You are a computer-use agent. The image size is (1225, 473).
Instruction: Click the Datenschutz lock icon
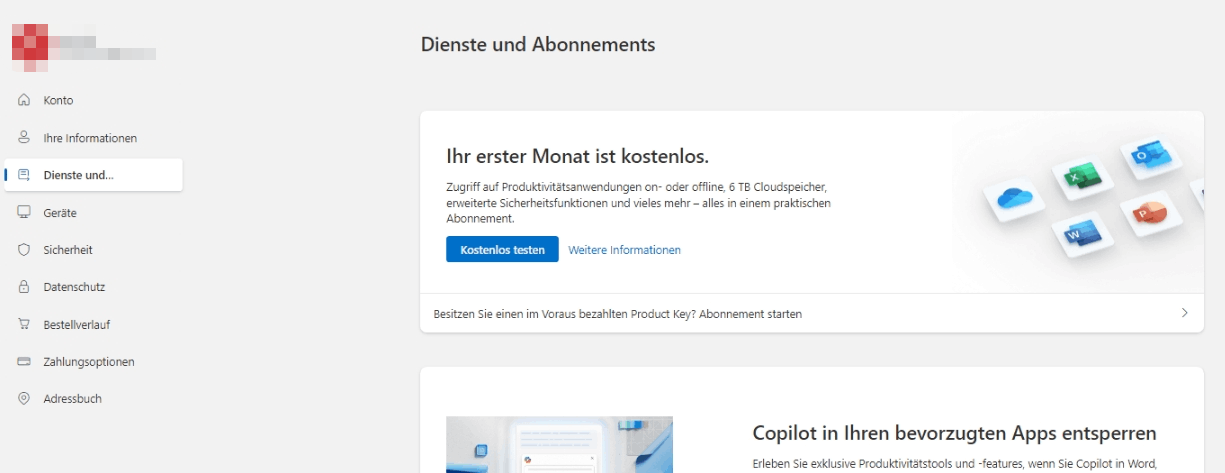coord(25,287)
